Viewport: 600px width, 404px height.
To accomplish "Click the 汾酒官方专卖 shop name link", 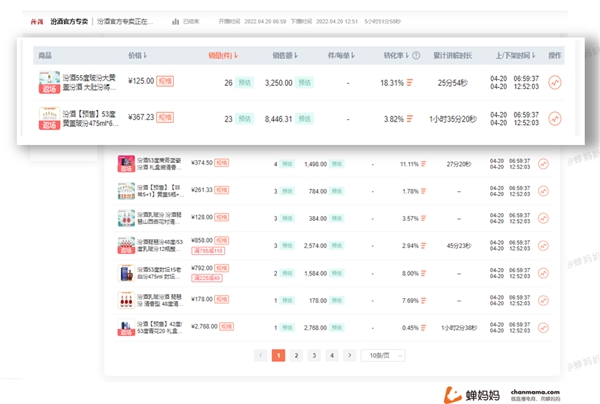I will click(x=69, y=21).
